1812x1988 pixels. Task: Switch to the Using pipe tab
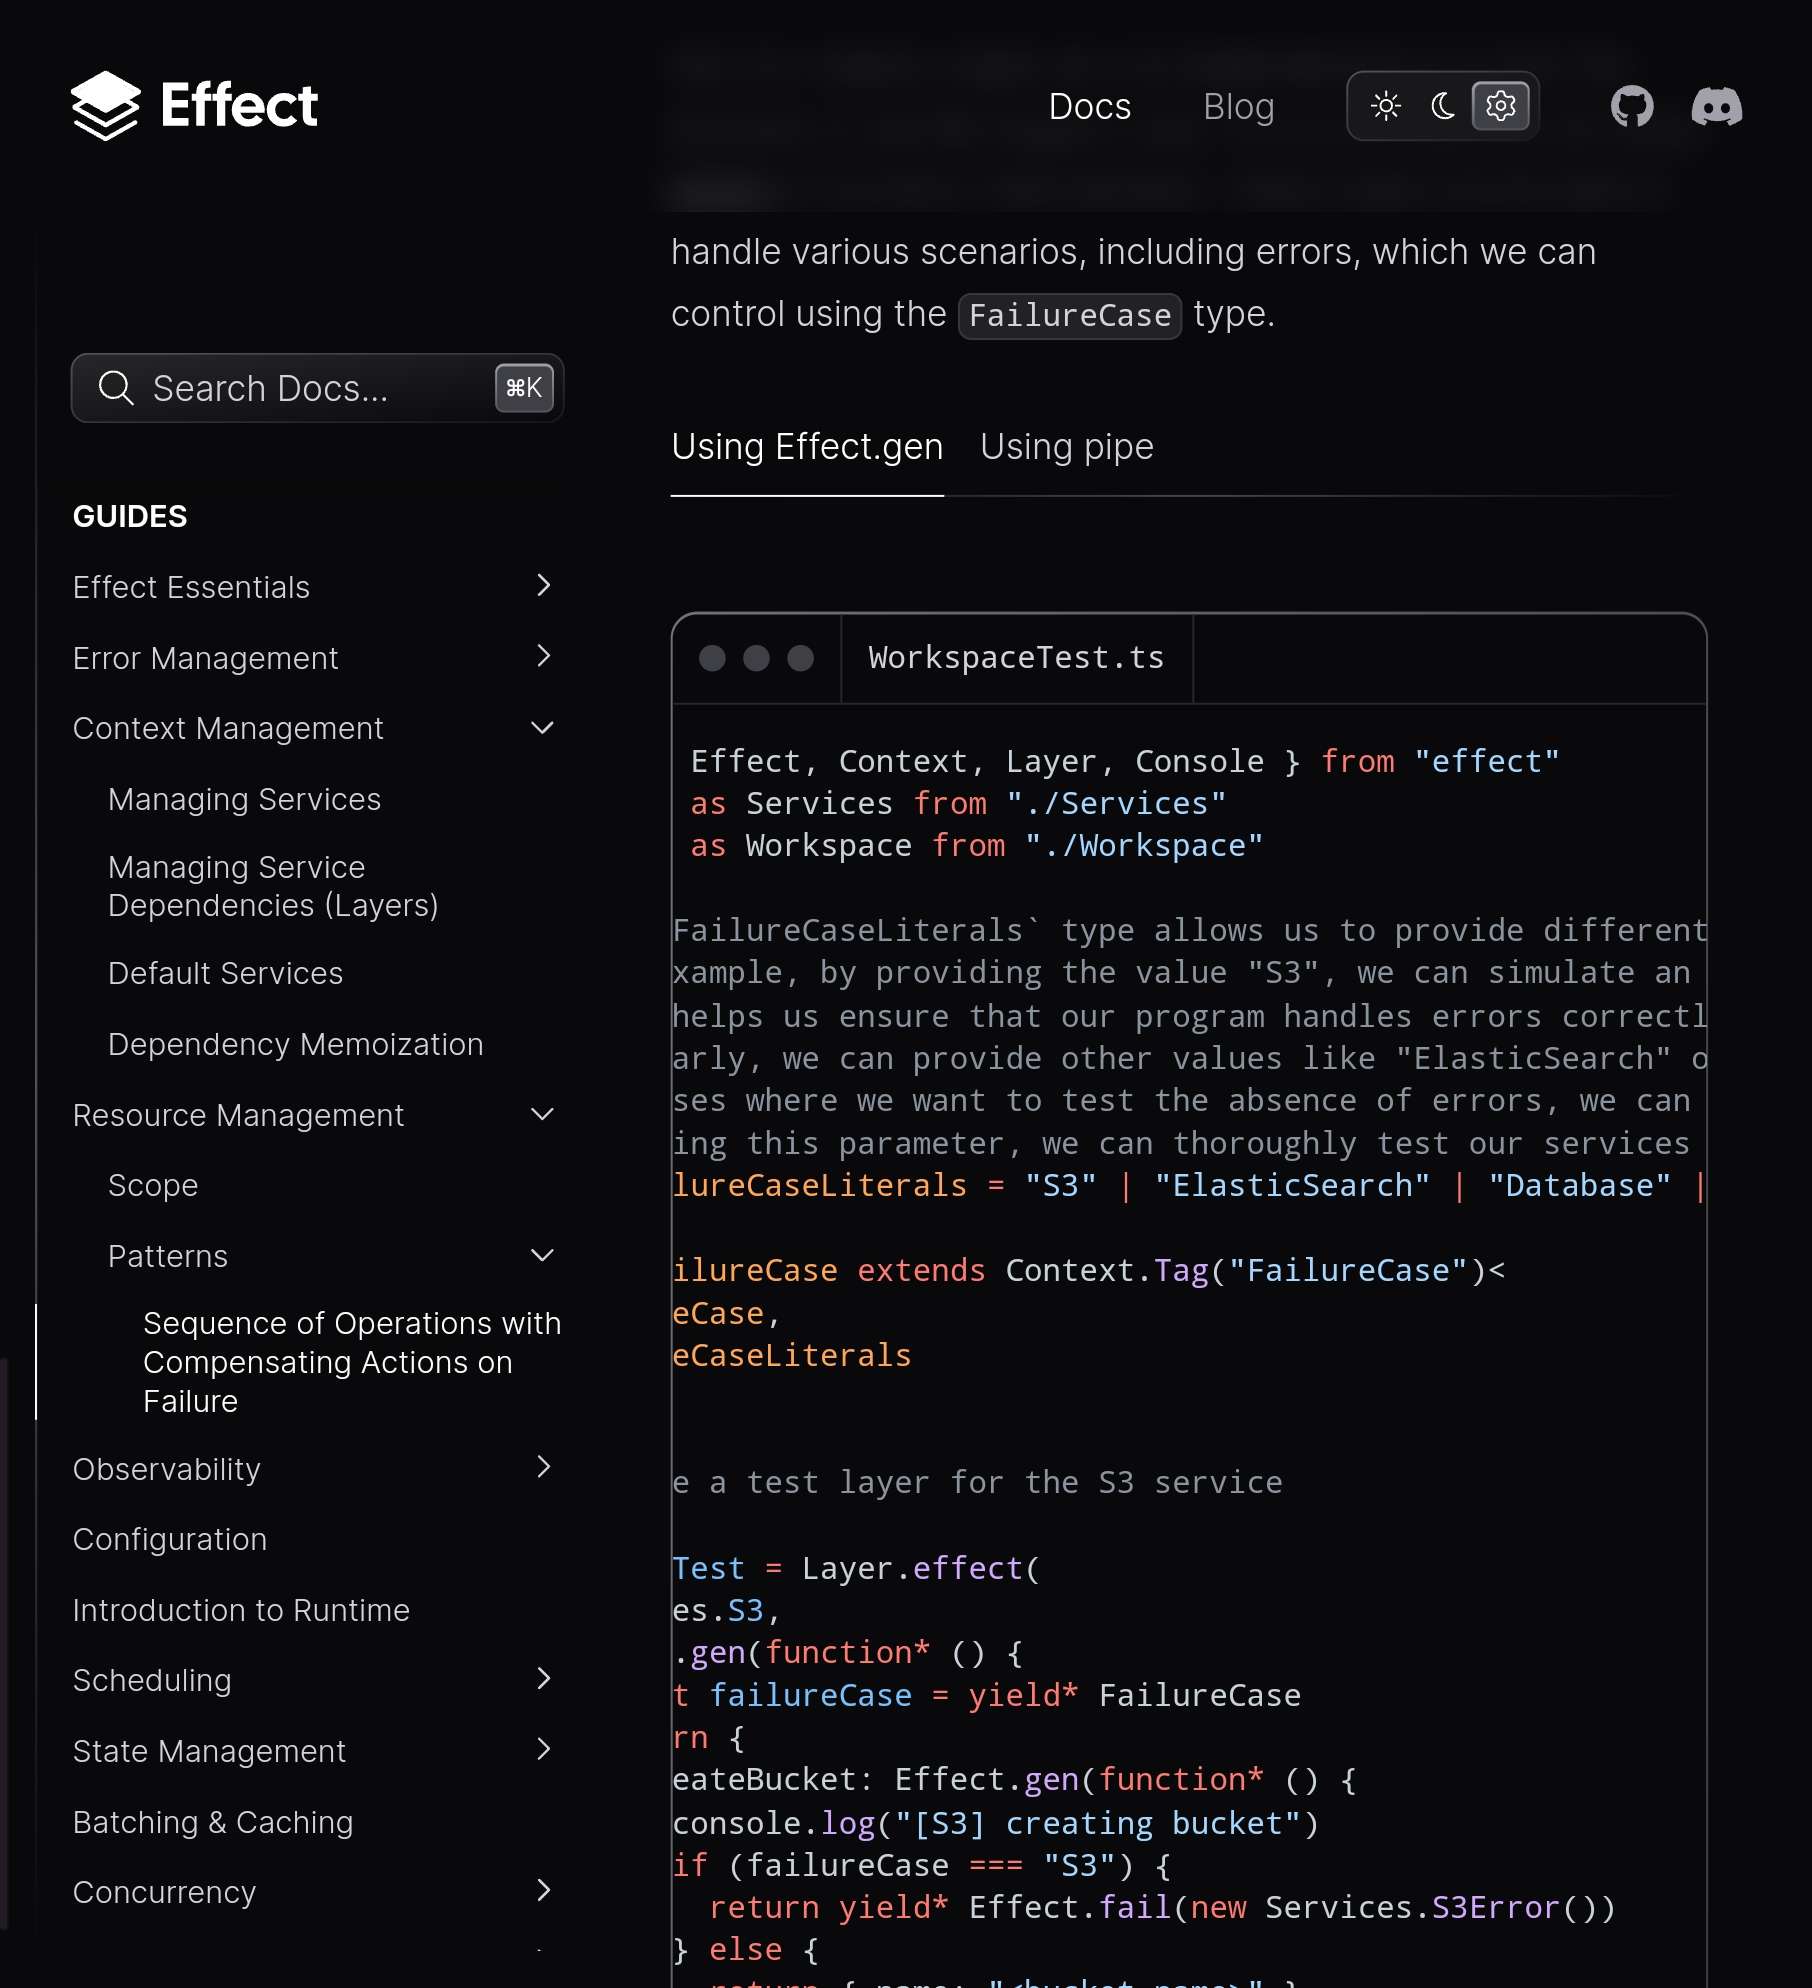[x=1066, y=447]
